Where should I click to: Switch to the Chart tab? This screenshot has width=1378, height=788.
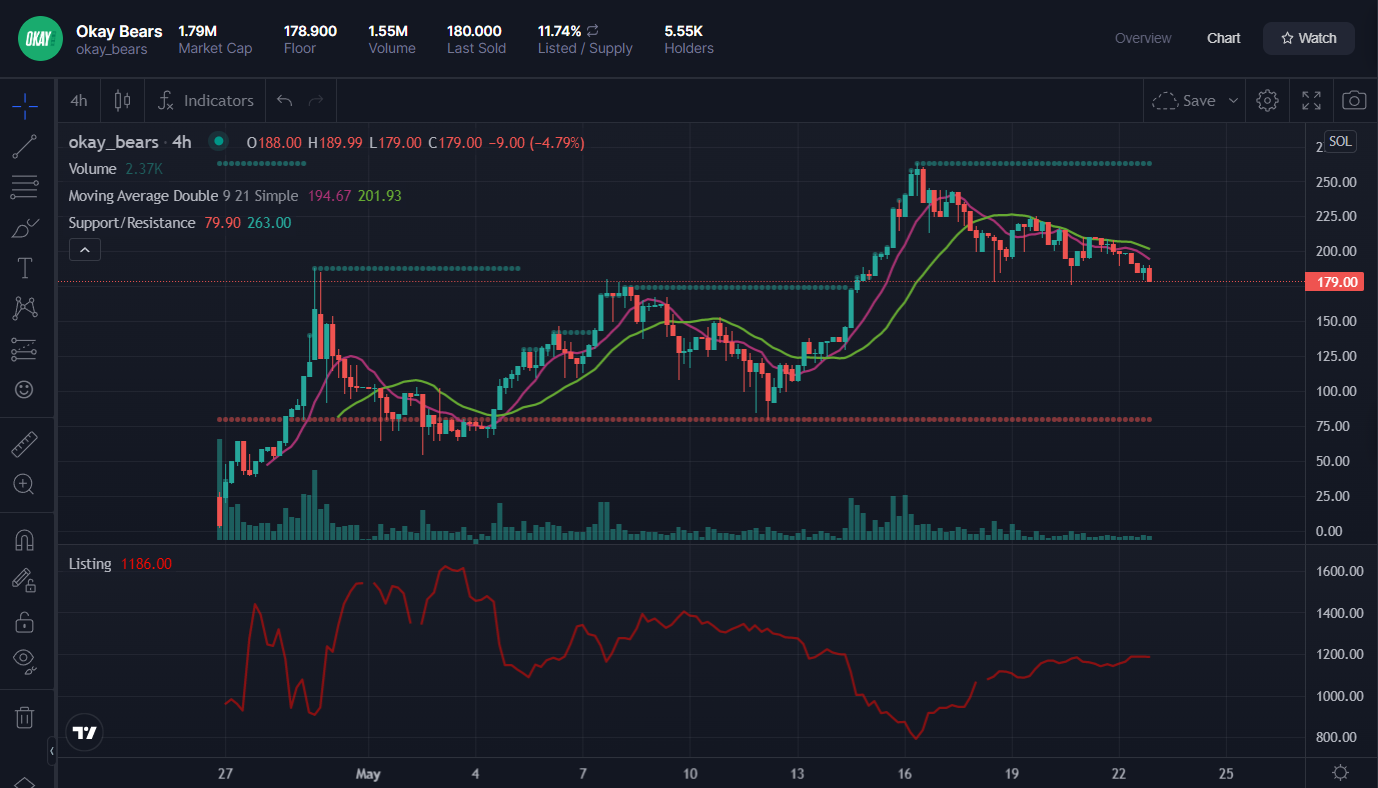[x=1224, y=38]
